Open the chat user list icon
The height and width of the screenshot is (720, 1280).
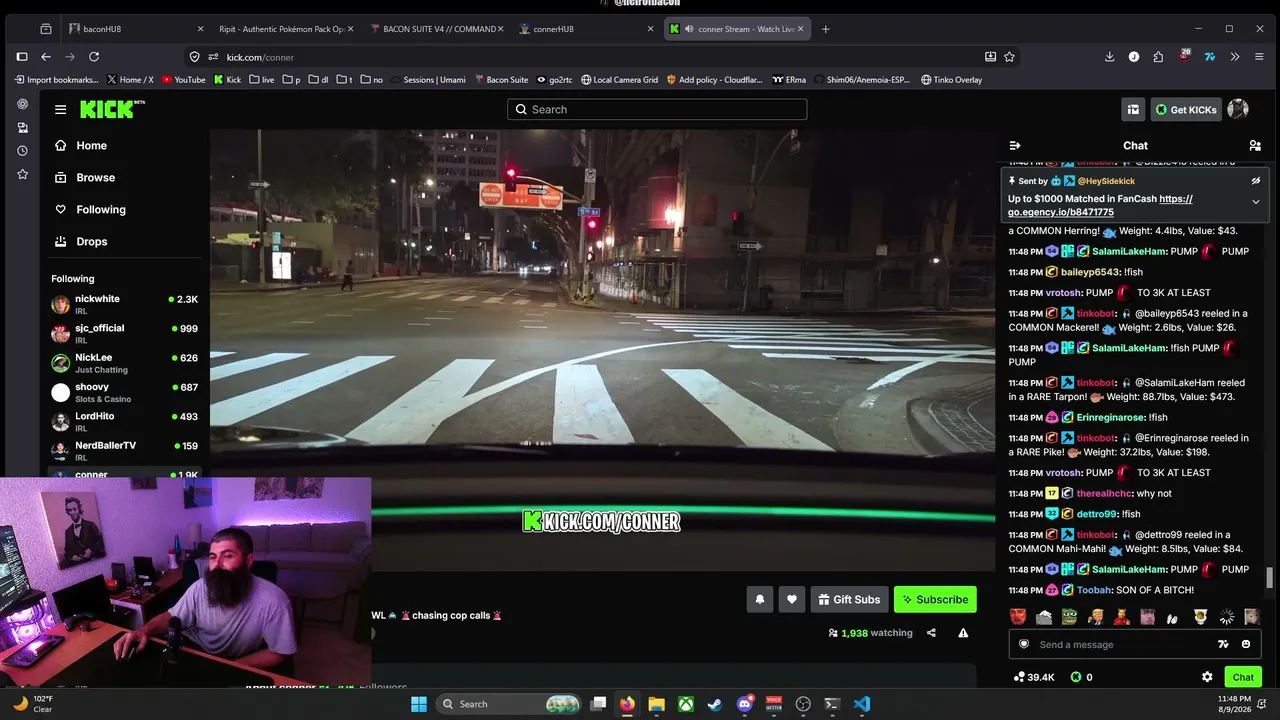pyautogui.click(x=1255, y=146)
